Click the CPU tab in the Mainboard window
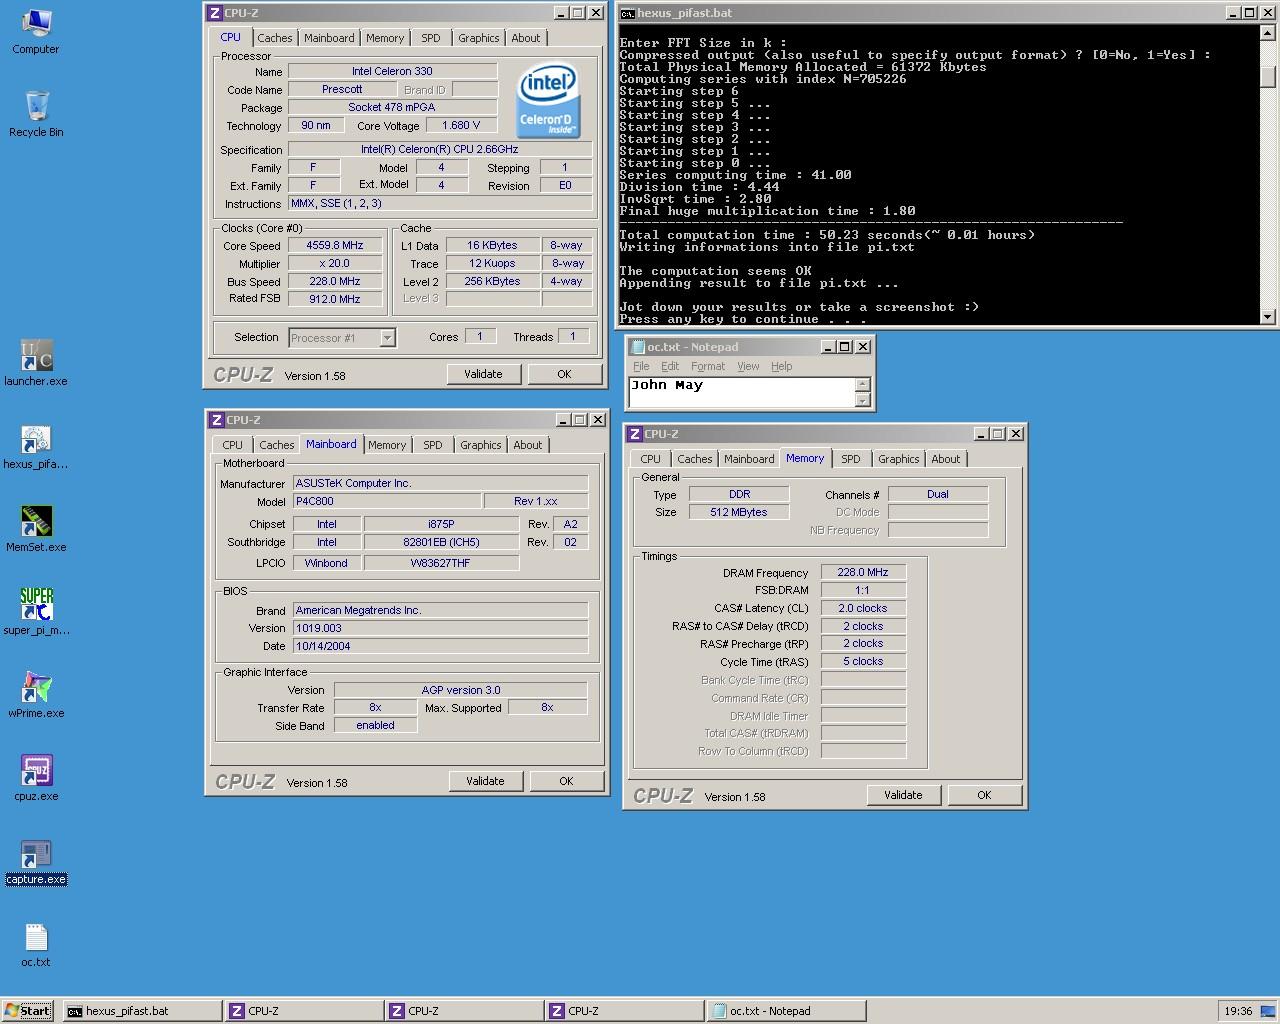The height and width of the screenshot is (1024, 1280). click(x=233, y=445)
